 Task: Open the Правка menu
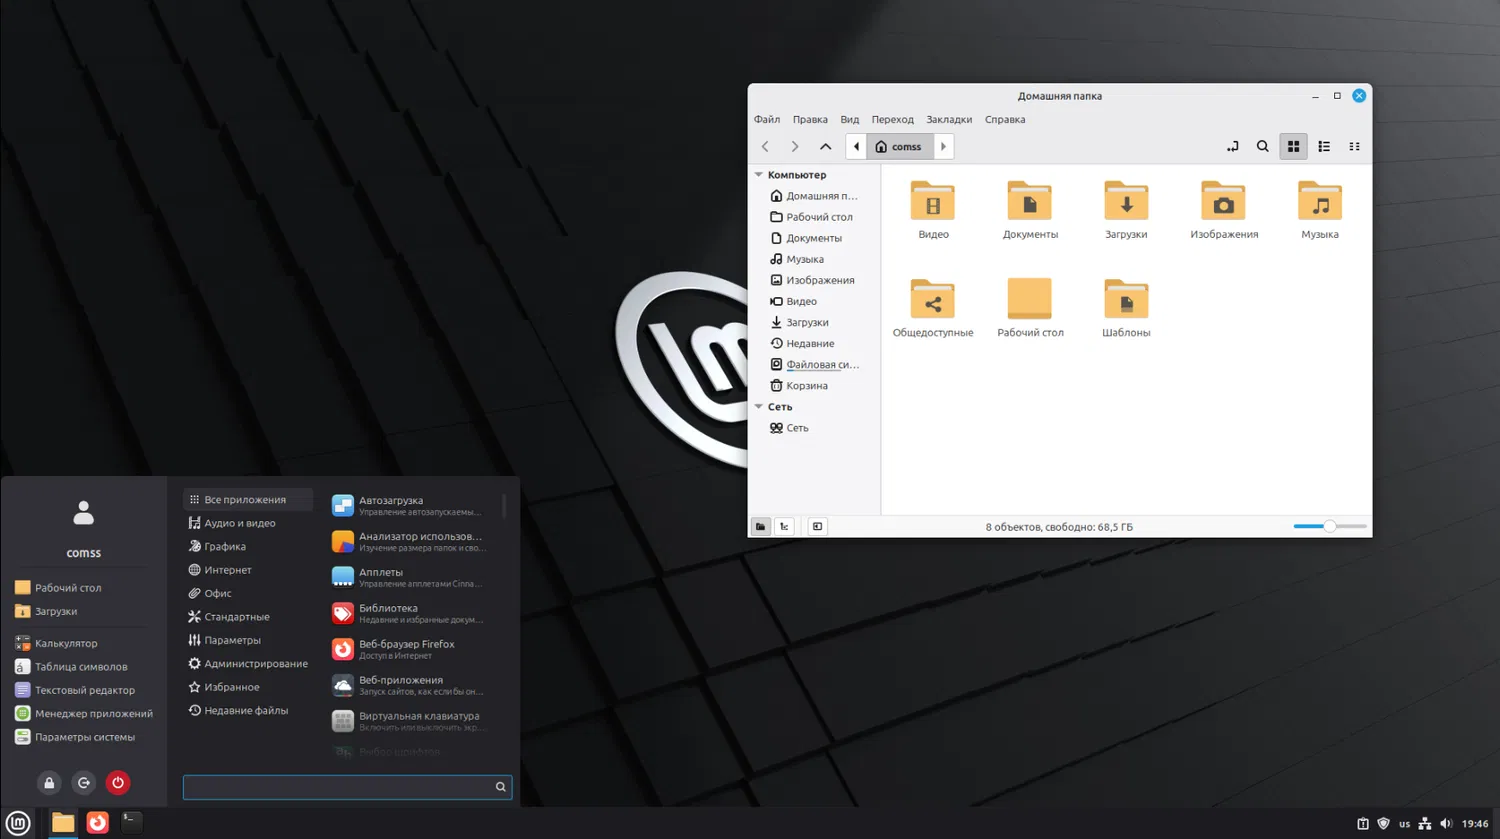(810, 120)
